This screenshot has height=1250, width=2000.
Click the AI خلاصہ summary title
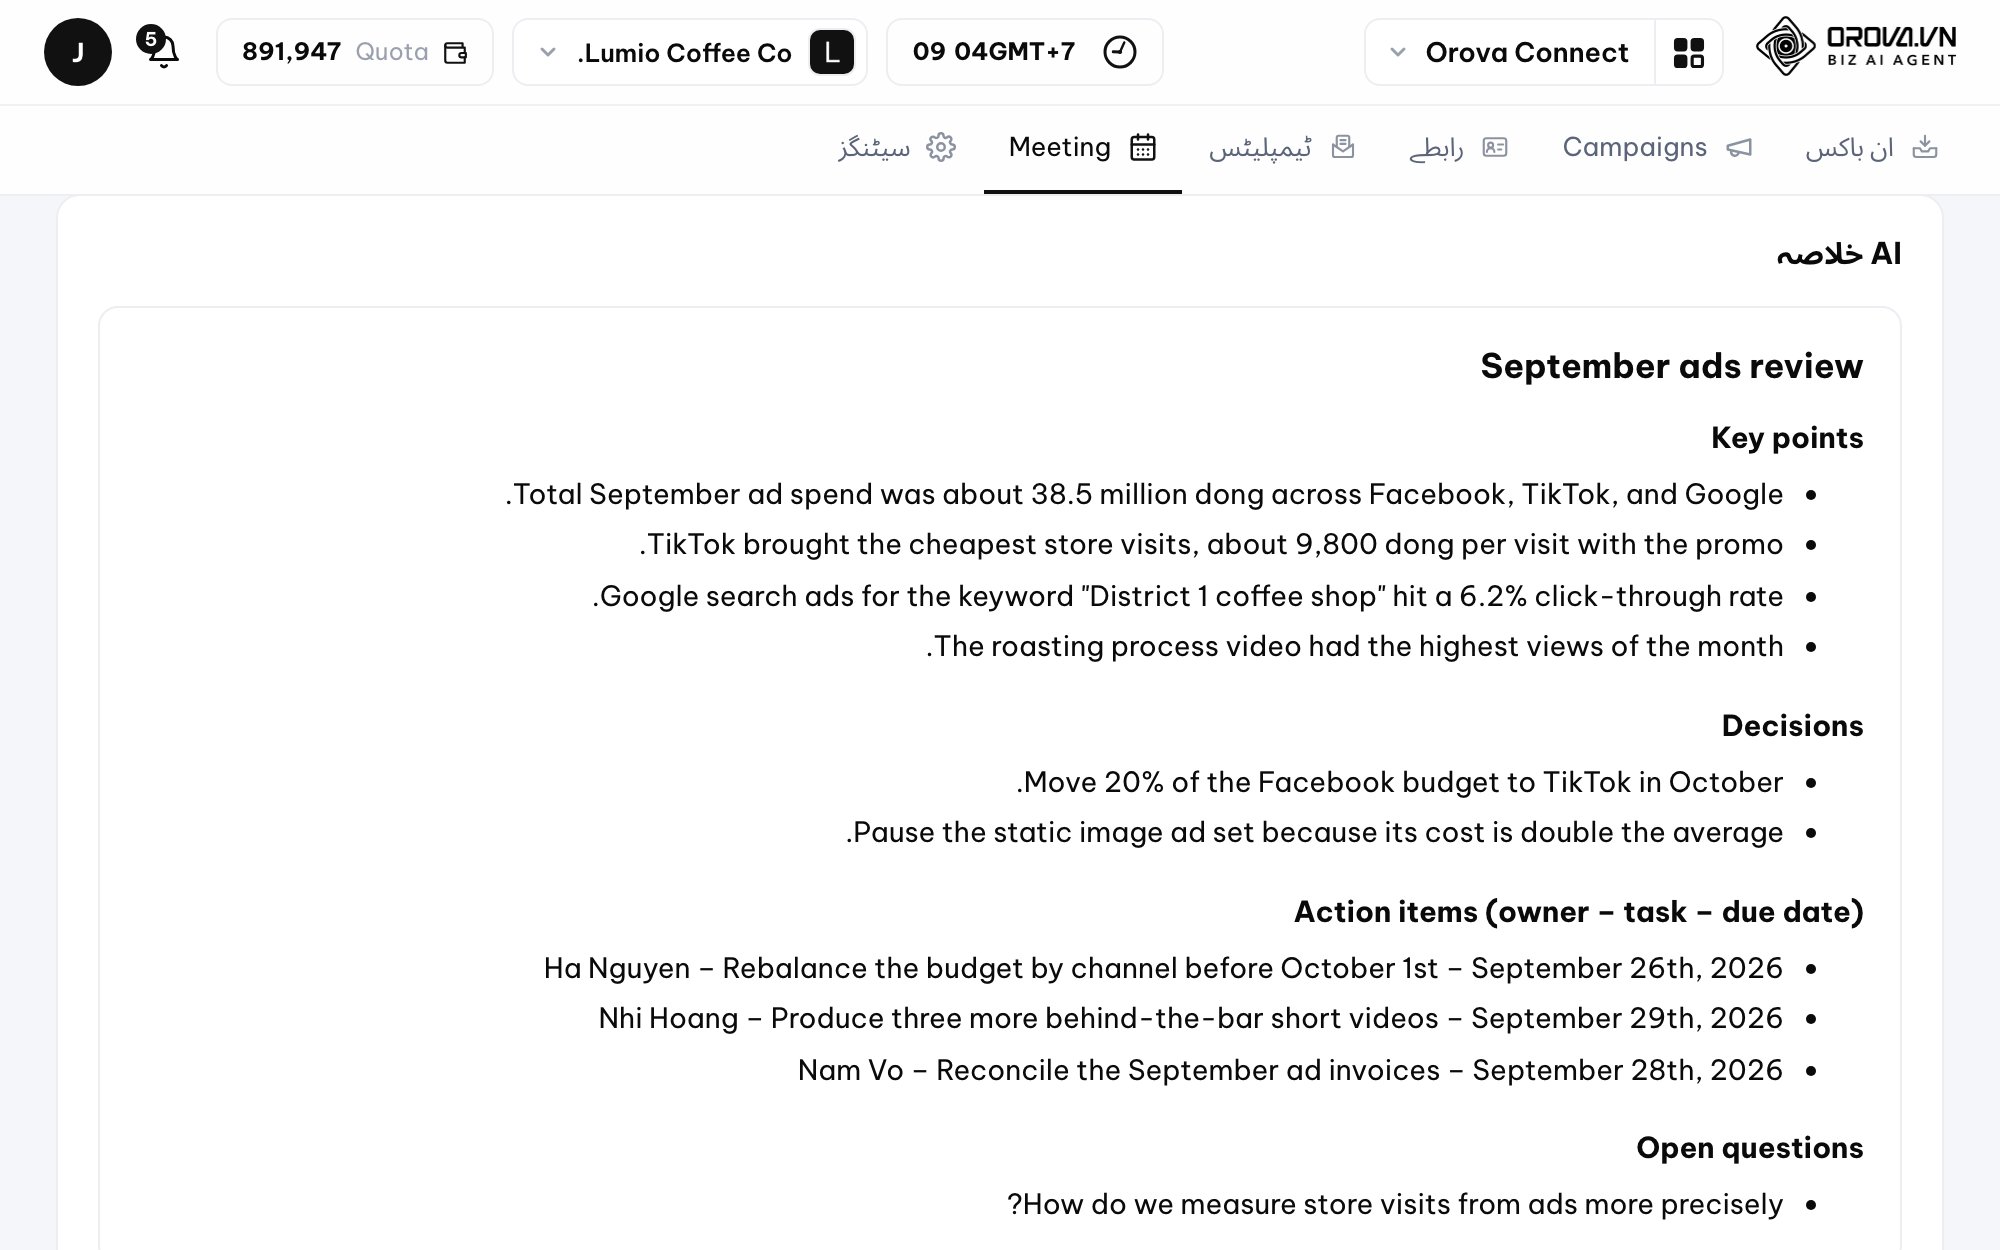[1838, 254]
